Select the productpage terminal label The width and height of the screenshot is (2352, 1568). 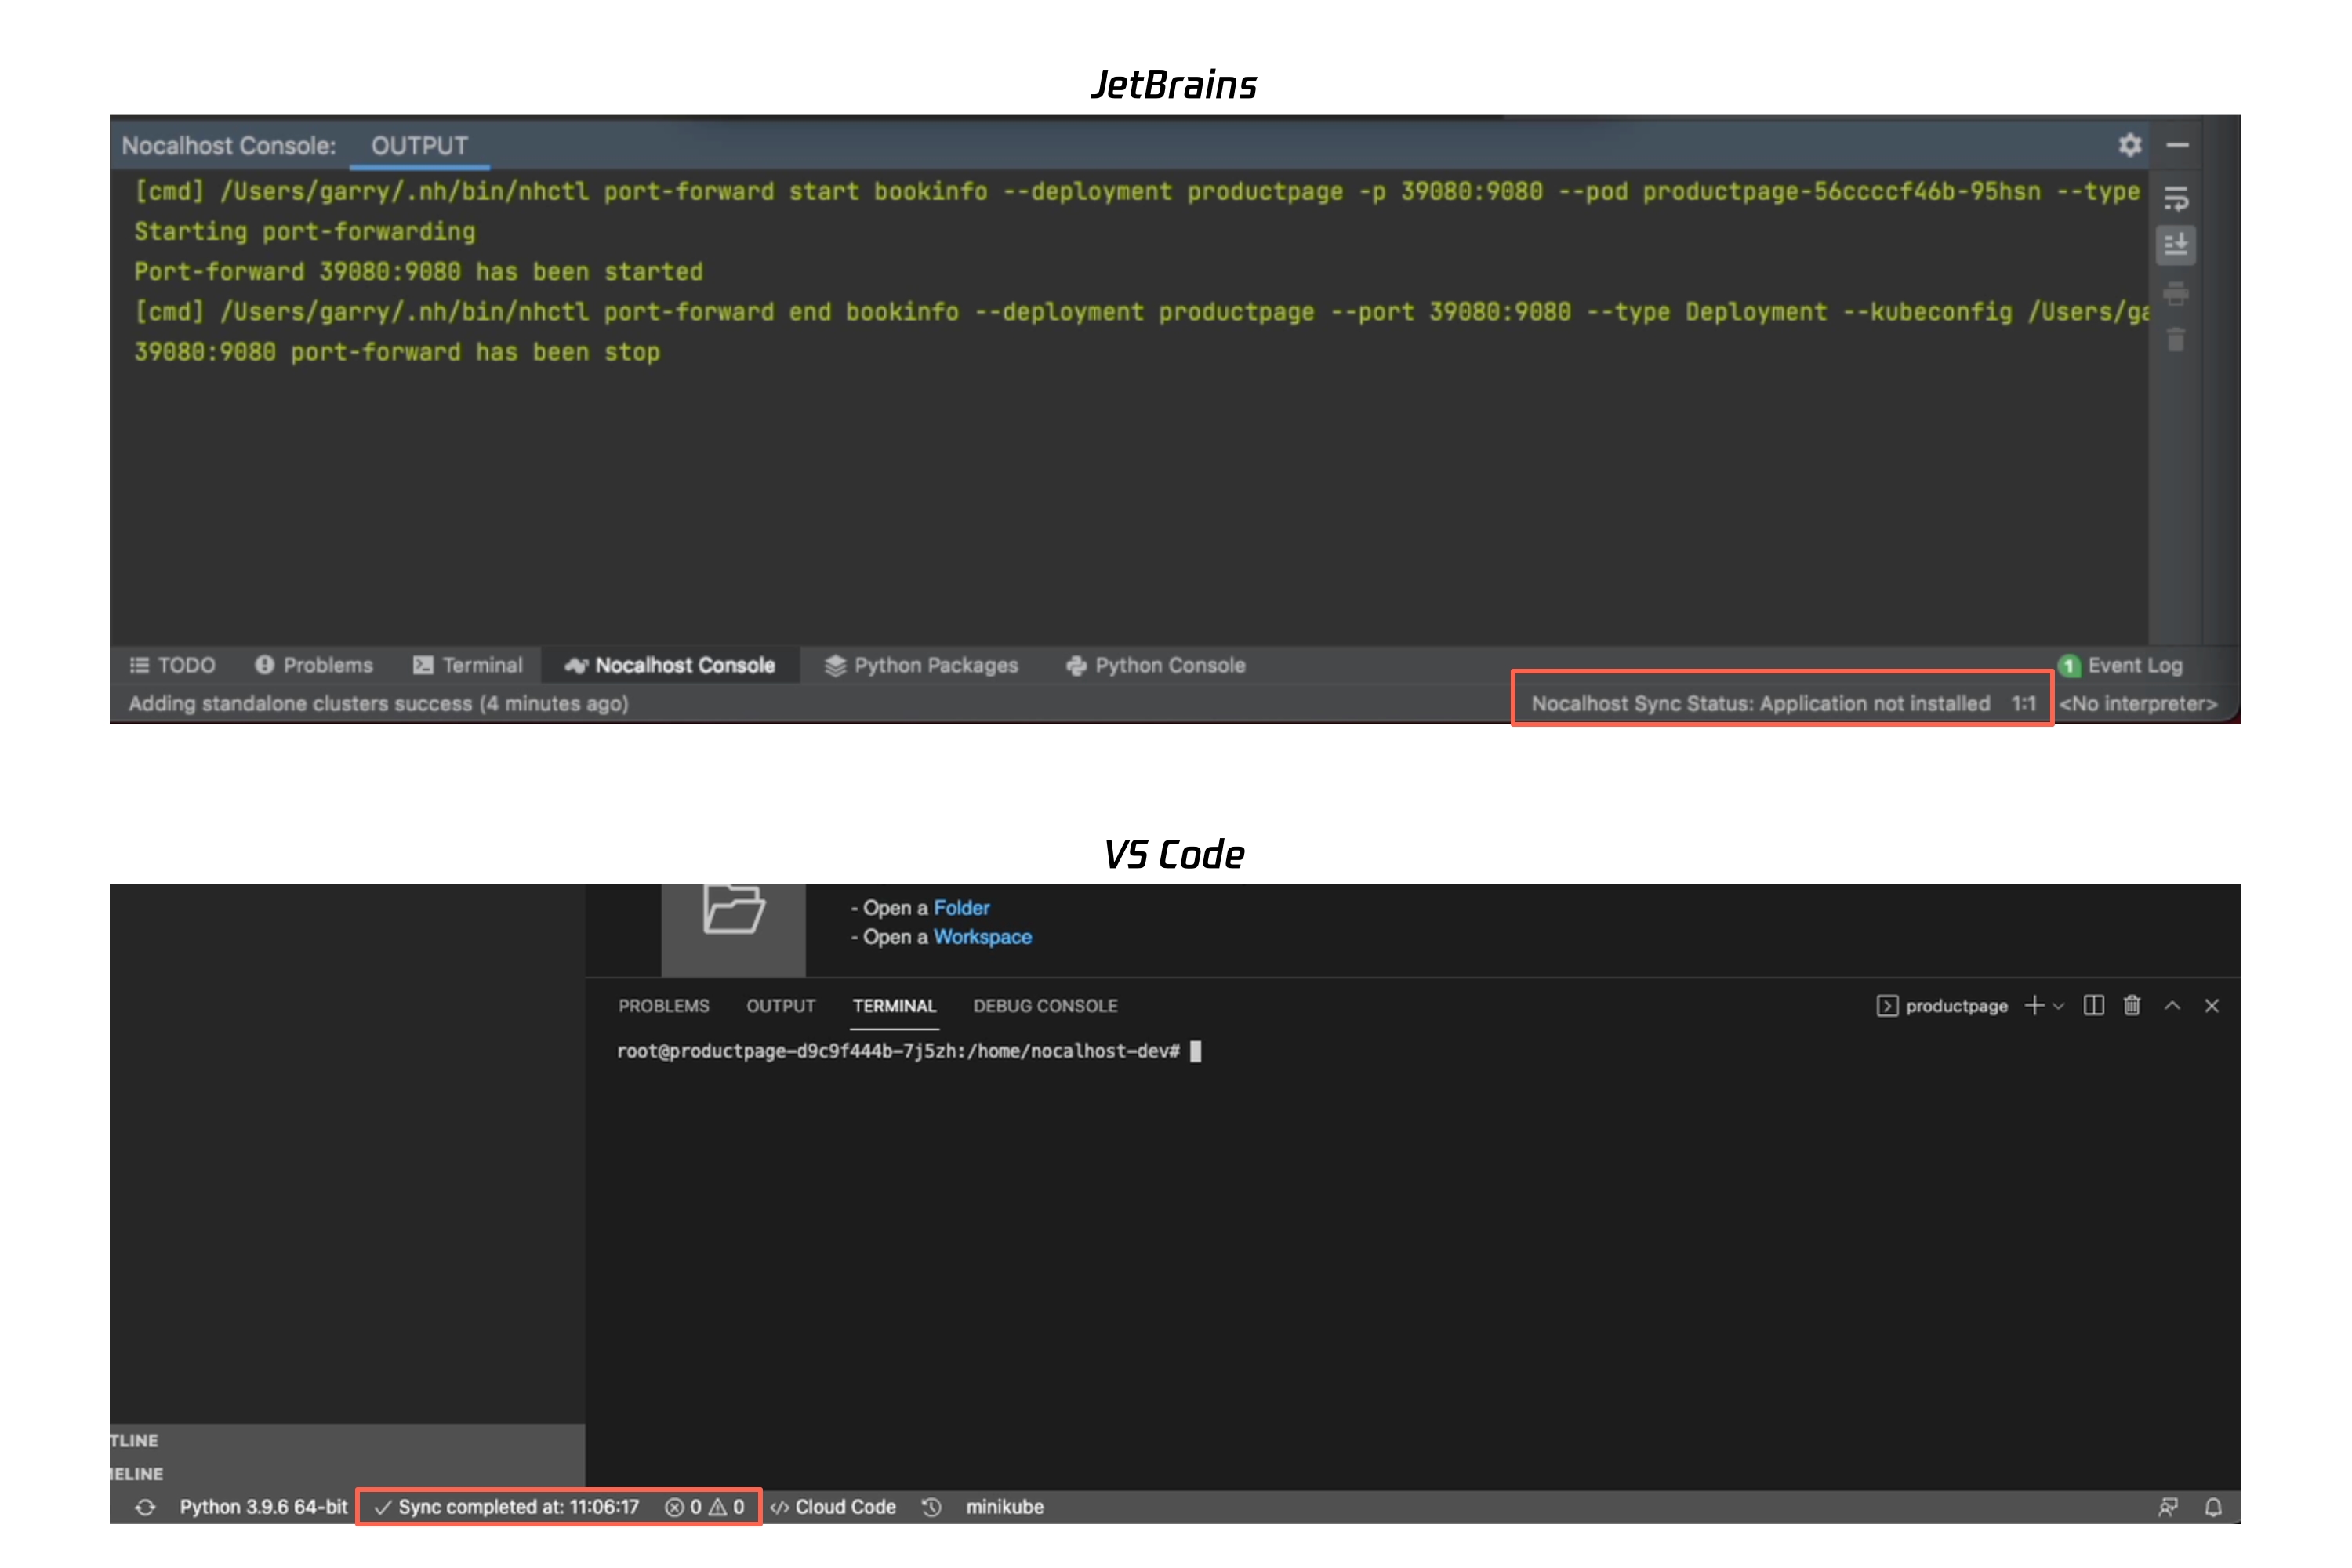(x=1956, y=1006)
